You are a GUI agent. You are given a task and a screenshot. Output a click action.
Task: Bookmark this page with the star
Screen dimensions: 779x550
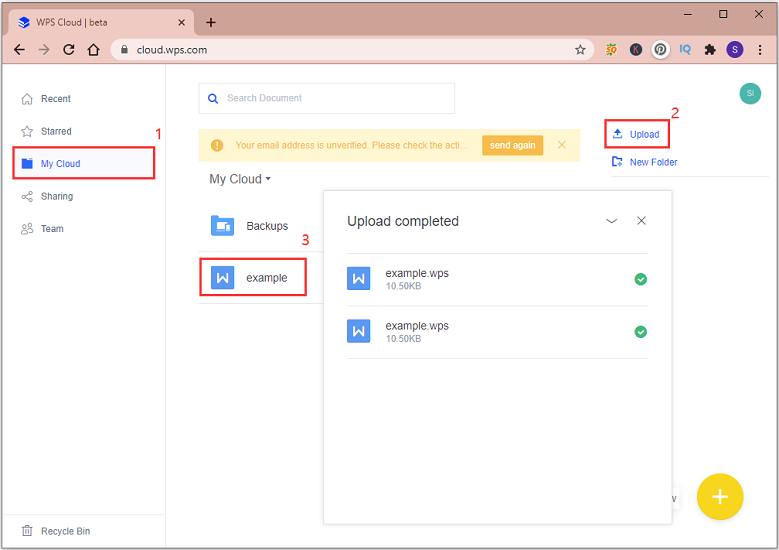tap(580, 50)
